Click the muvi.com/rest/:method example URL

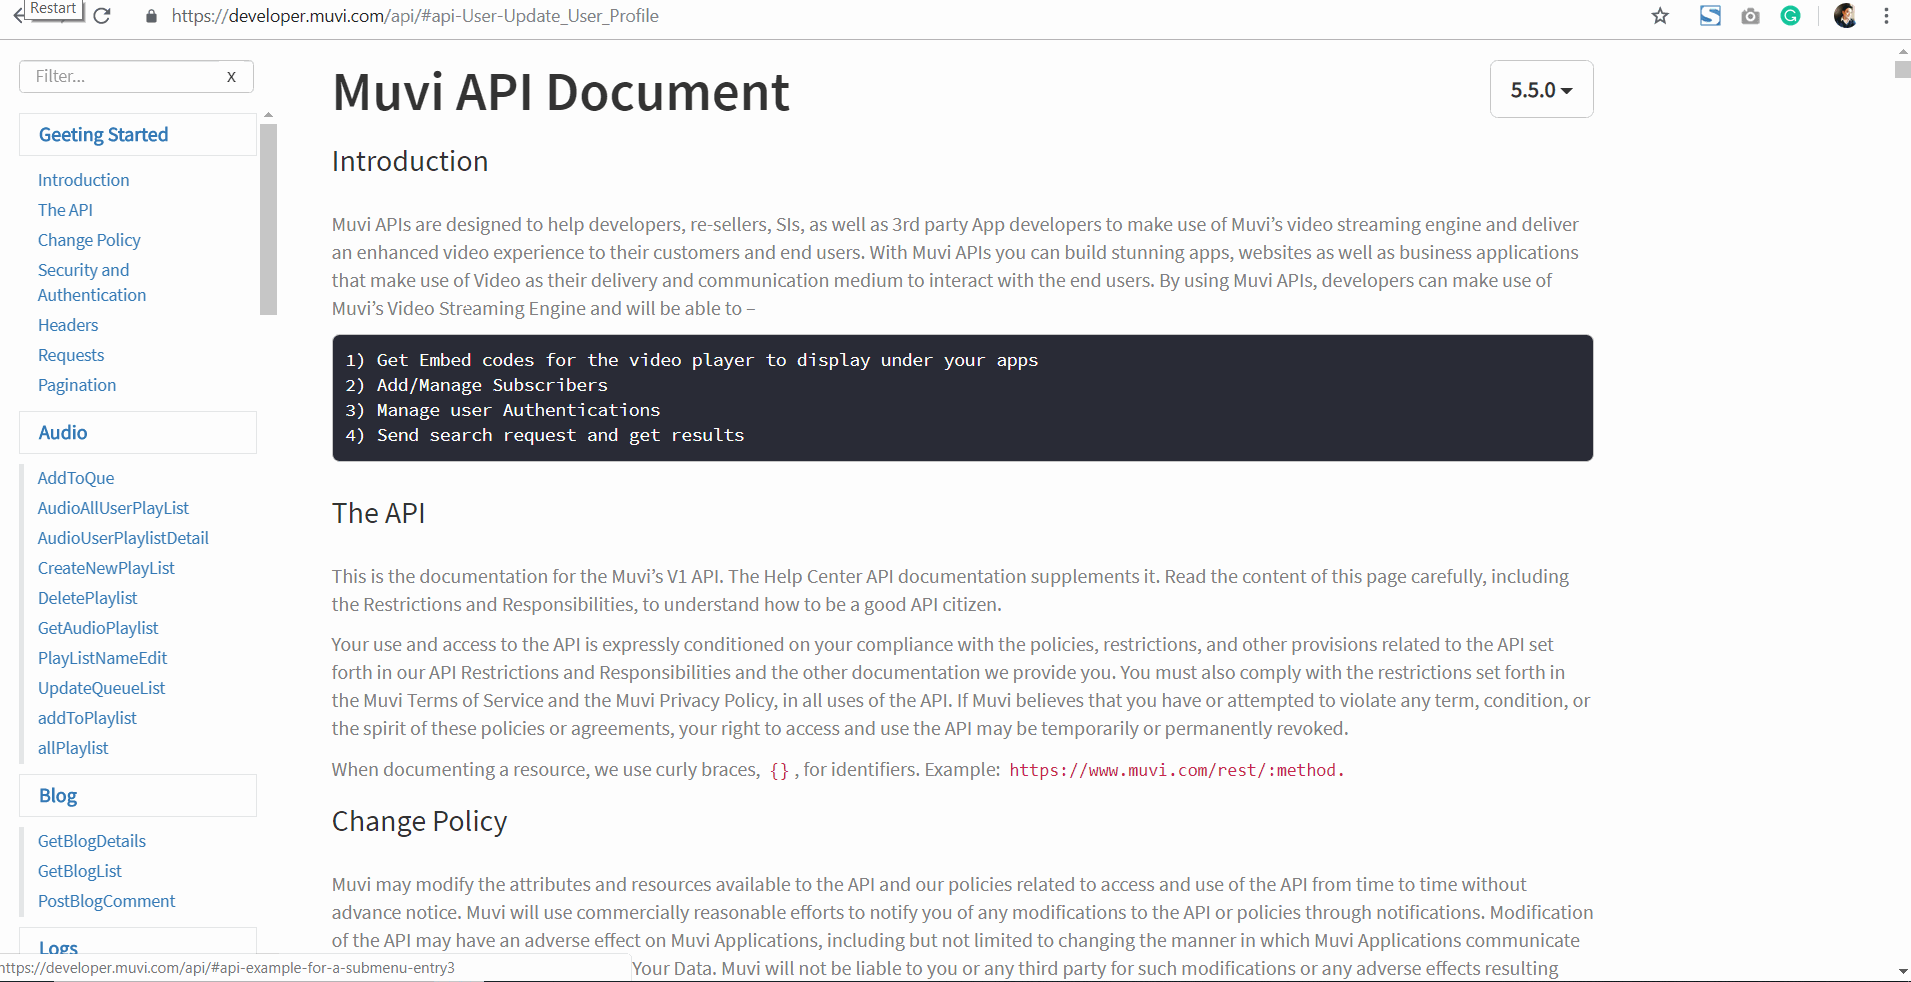pyautogui.click(x=1176, y=770)
